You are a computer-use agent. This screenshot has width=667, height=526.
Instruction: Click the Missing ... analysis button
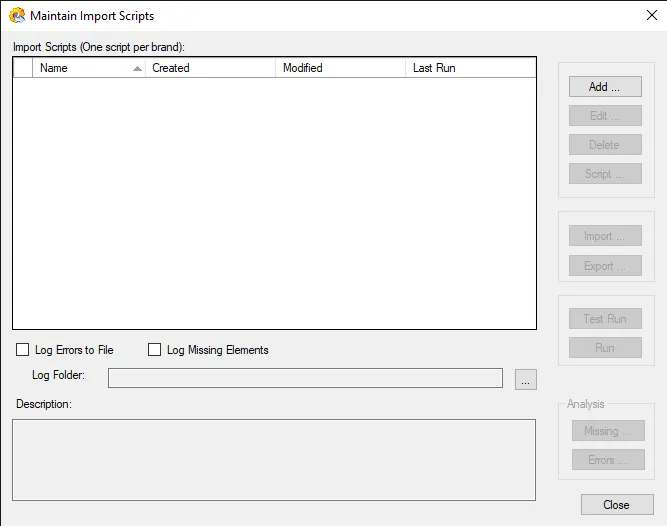[608, 431]
